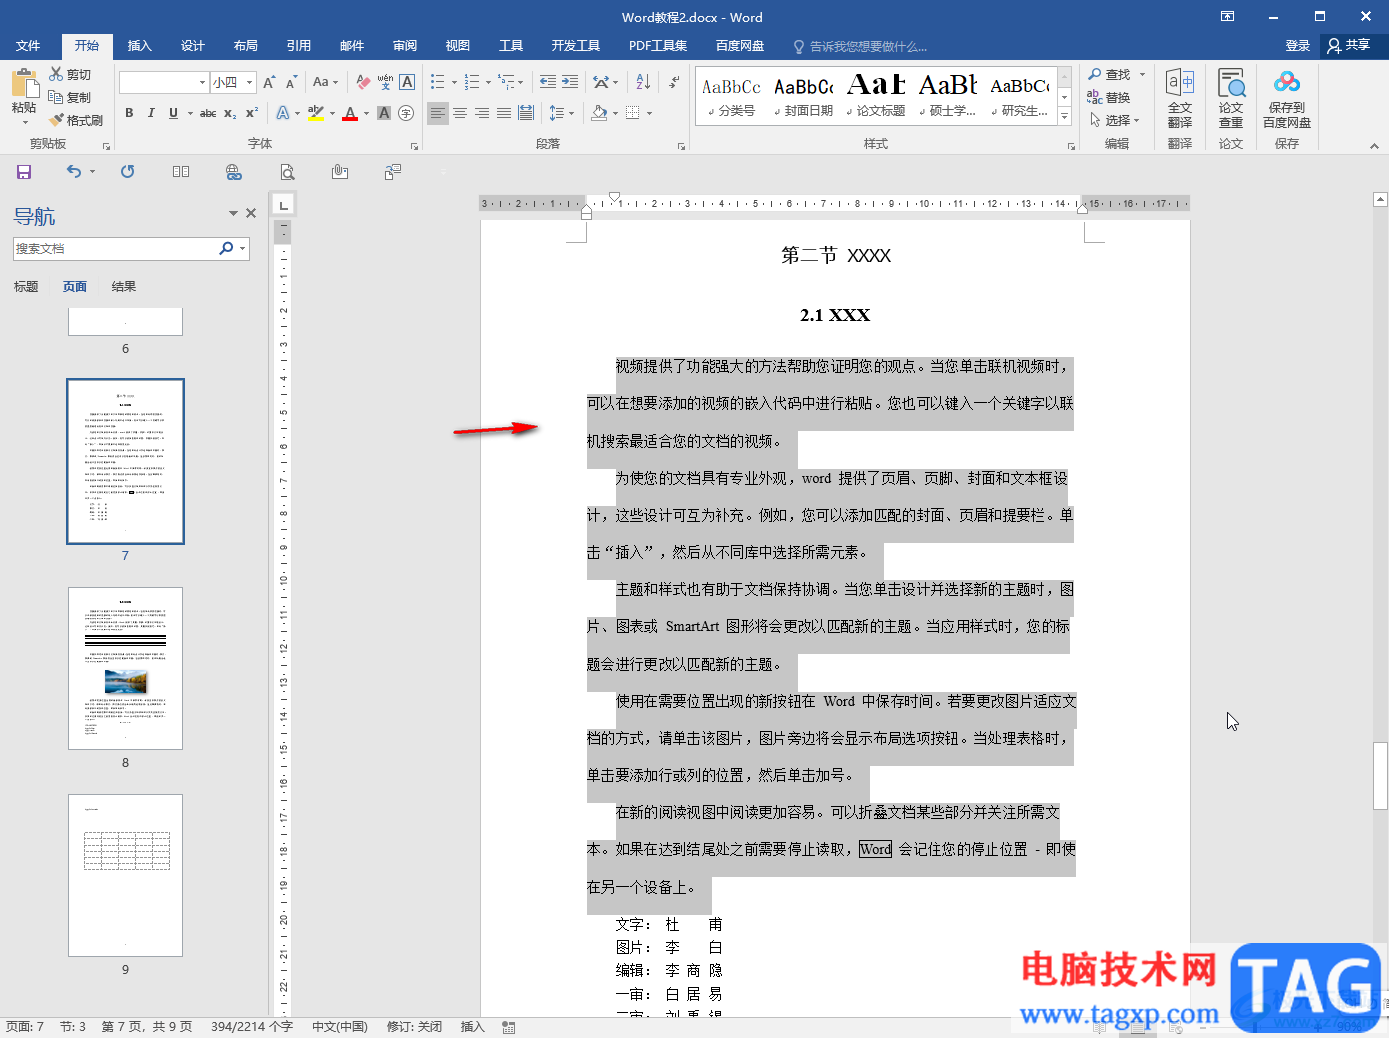
Task: Copy selection using 复制 button
Action: 70,98
